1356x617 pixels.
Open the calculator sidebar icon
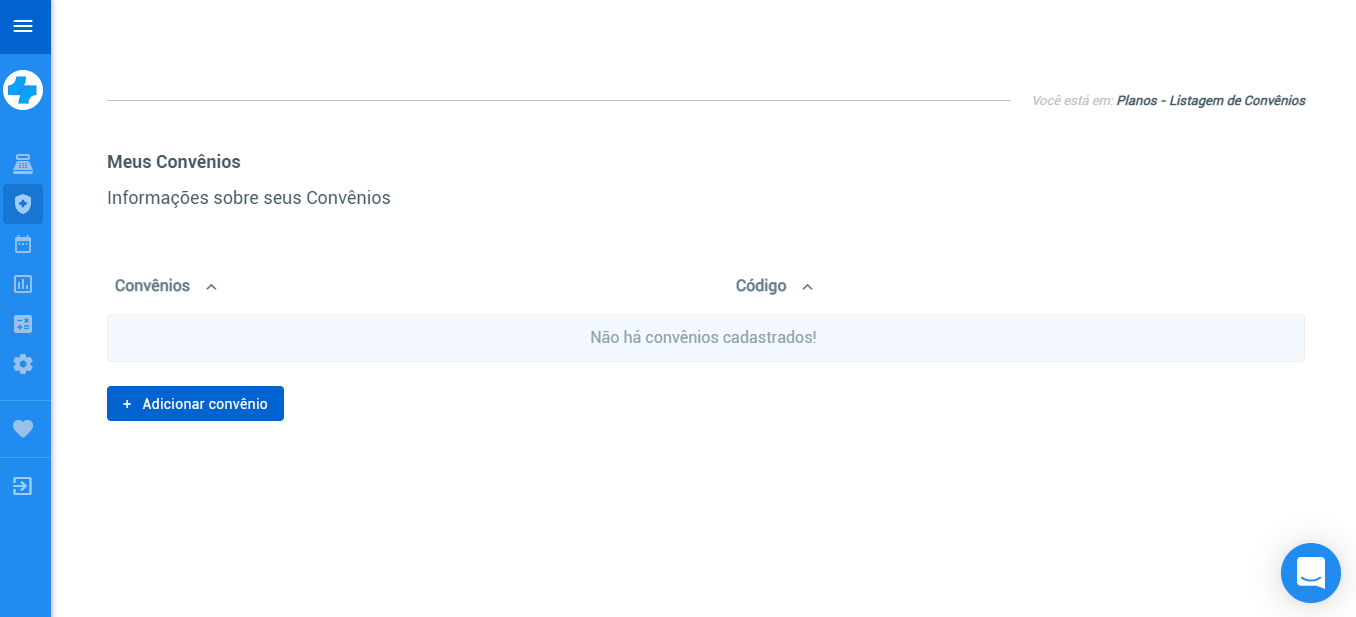[23, 324]
